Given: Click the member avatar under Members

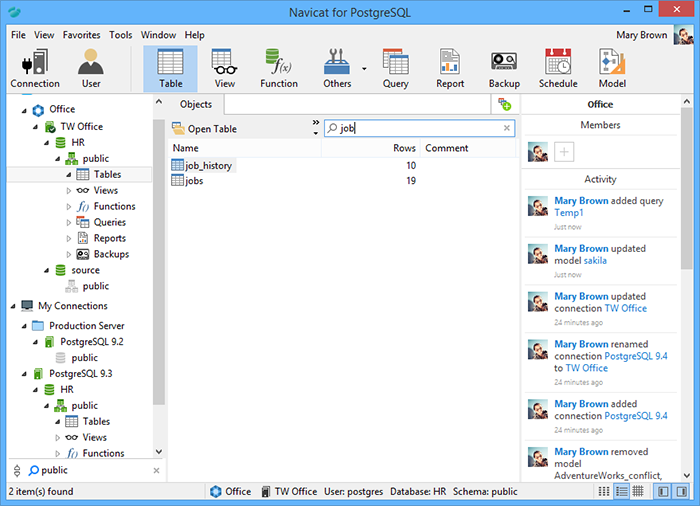Looking at the screenshot, I should (x=538, y=152).
